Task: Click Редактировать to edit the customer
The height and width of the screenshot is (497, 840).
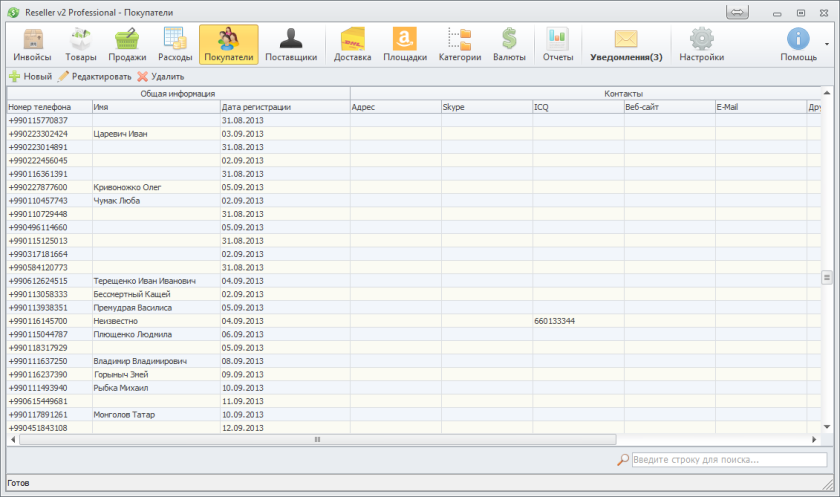Action: (94, 76)
